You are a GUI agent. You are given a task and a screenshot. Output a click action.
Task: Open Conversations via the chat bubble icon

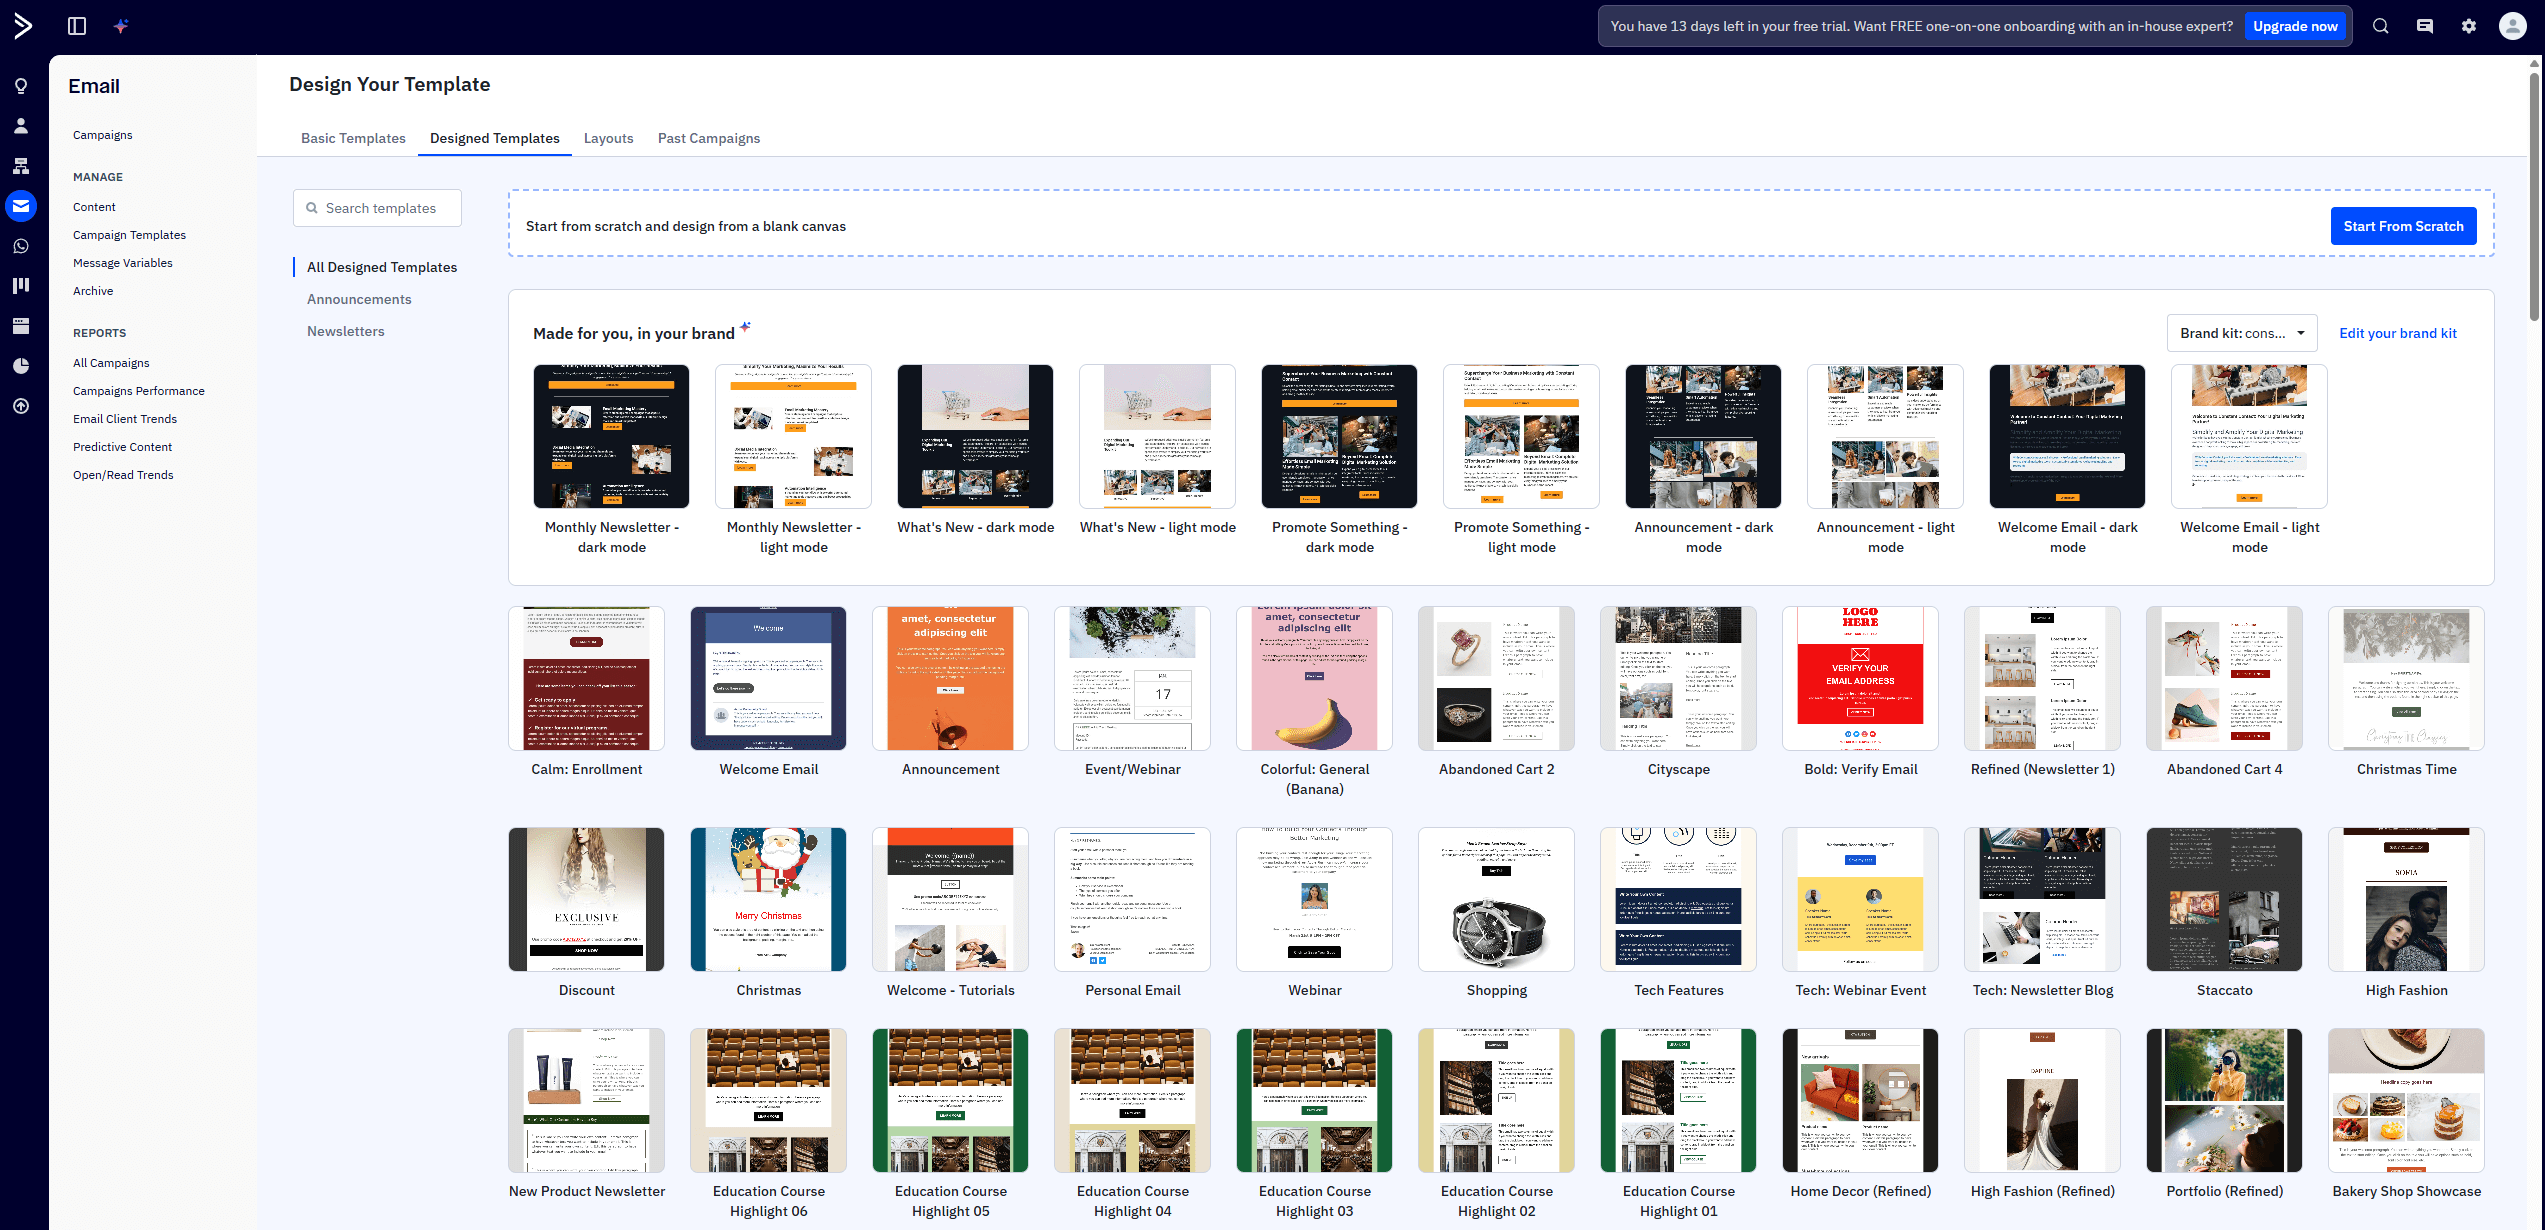click(2424, 25)
